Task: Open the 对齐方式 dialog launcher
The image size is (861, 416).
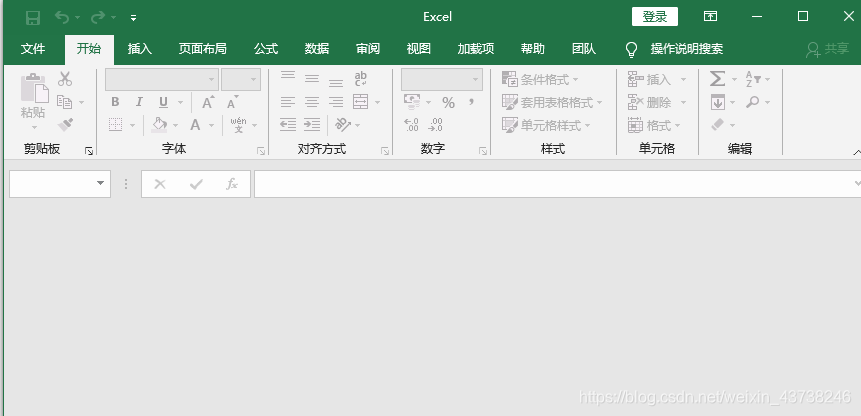Action: click(x=385, y=151)
